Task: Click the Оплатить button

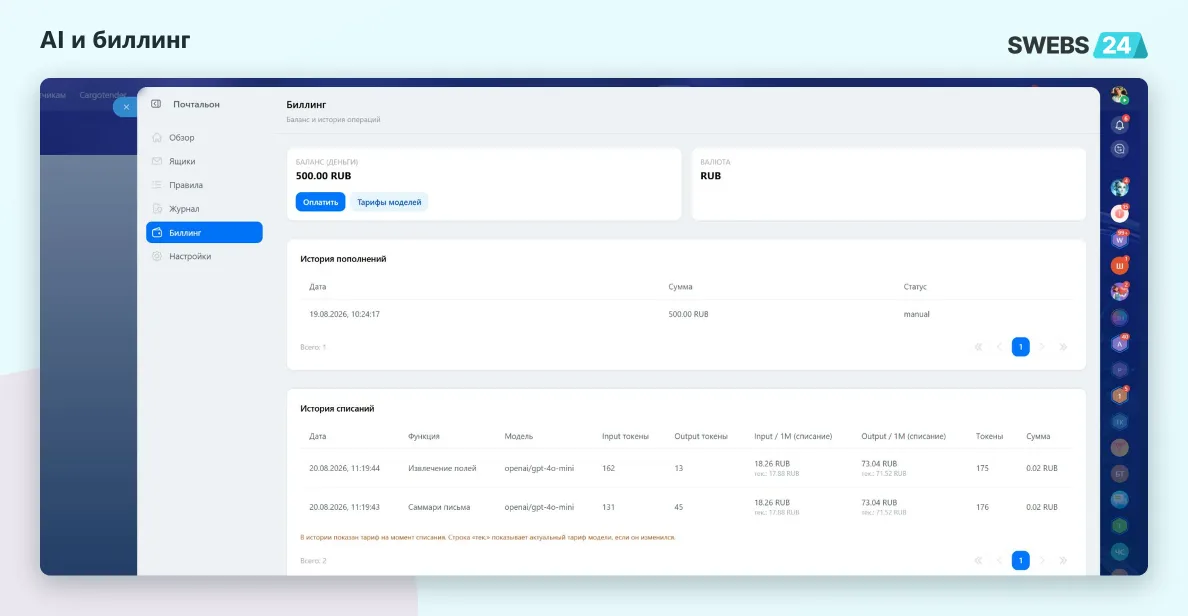Action: [320, 202]
